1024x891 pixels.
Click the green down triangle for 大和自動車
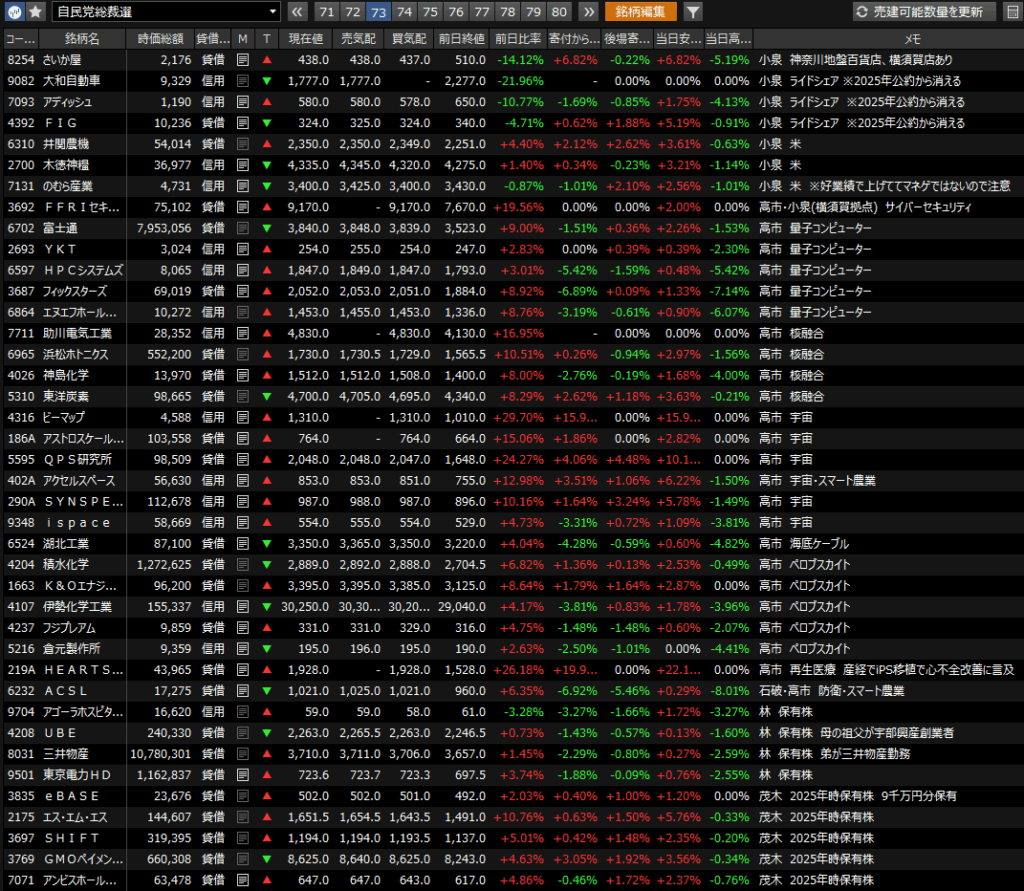[x=267, y=81]
